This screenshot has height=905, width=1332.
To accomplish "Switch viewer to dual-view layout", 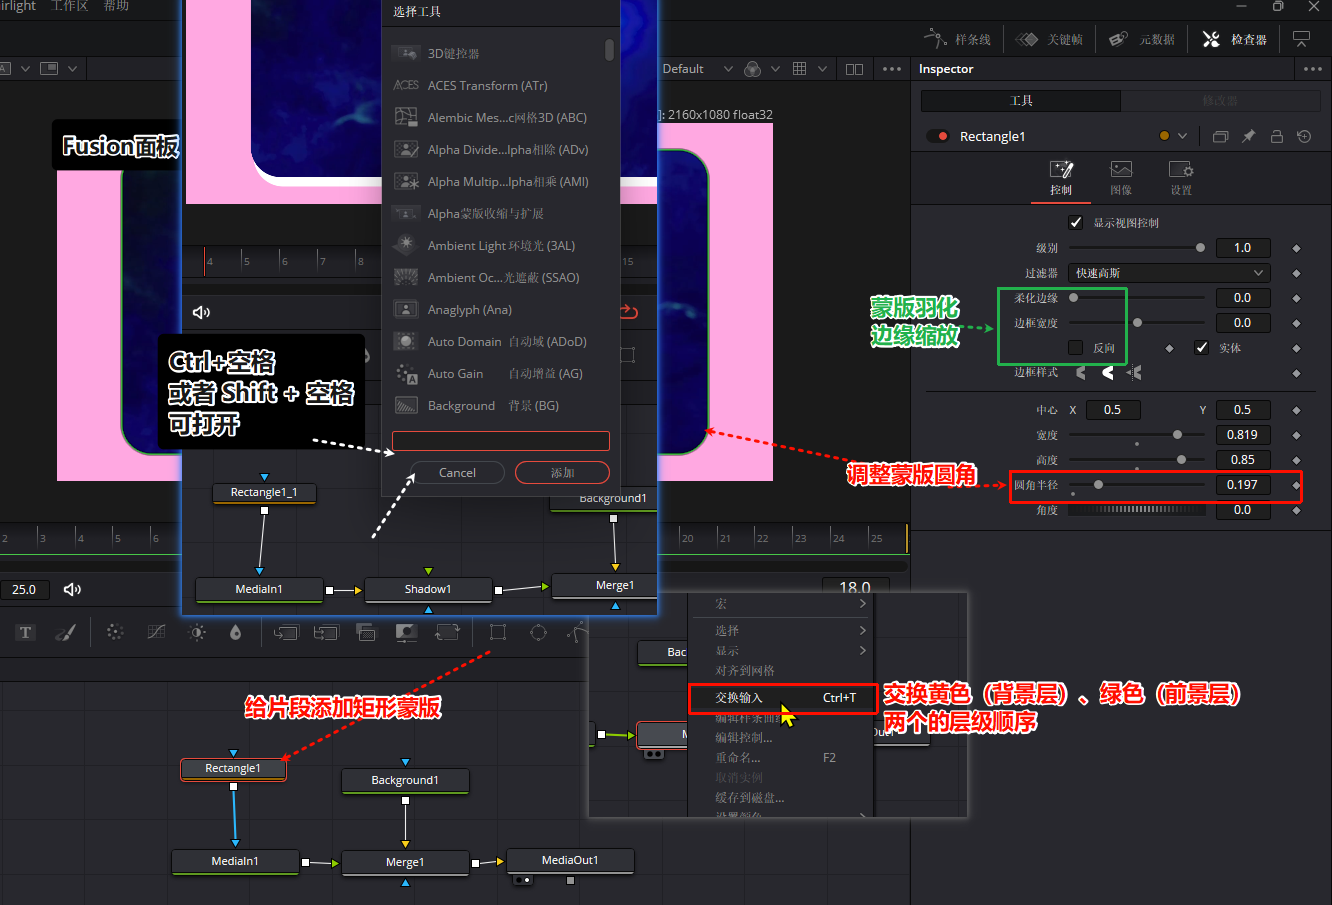I will click(854, 69).
